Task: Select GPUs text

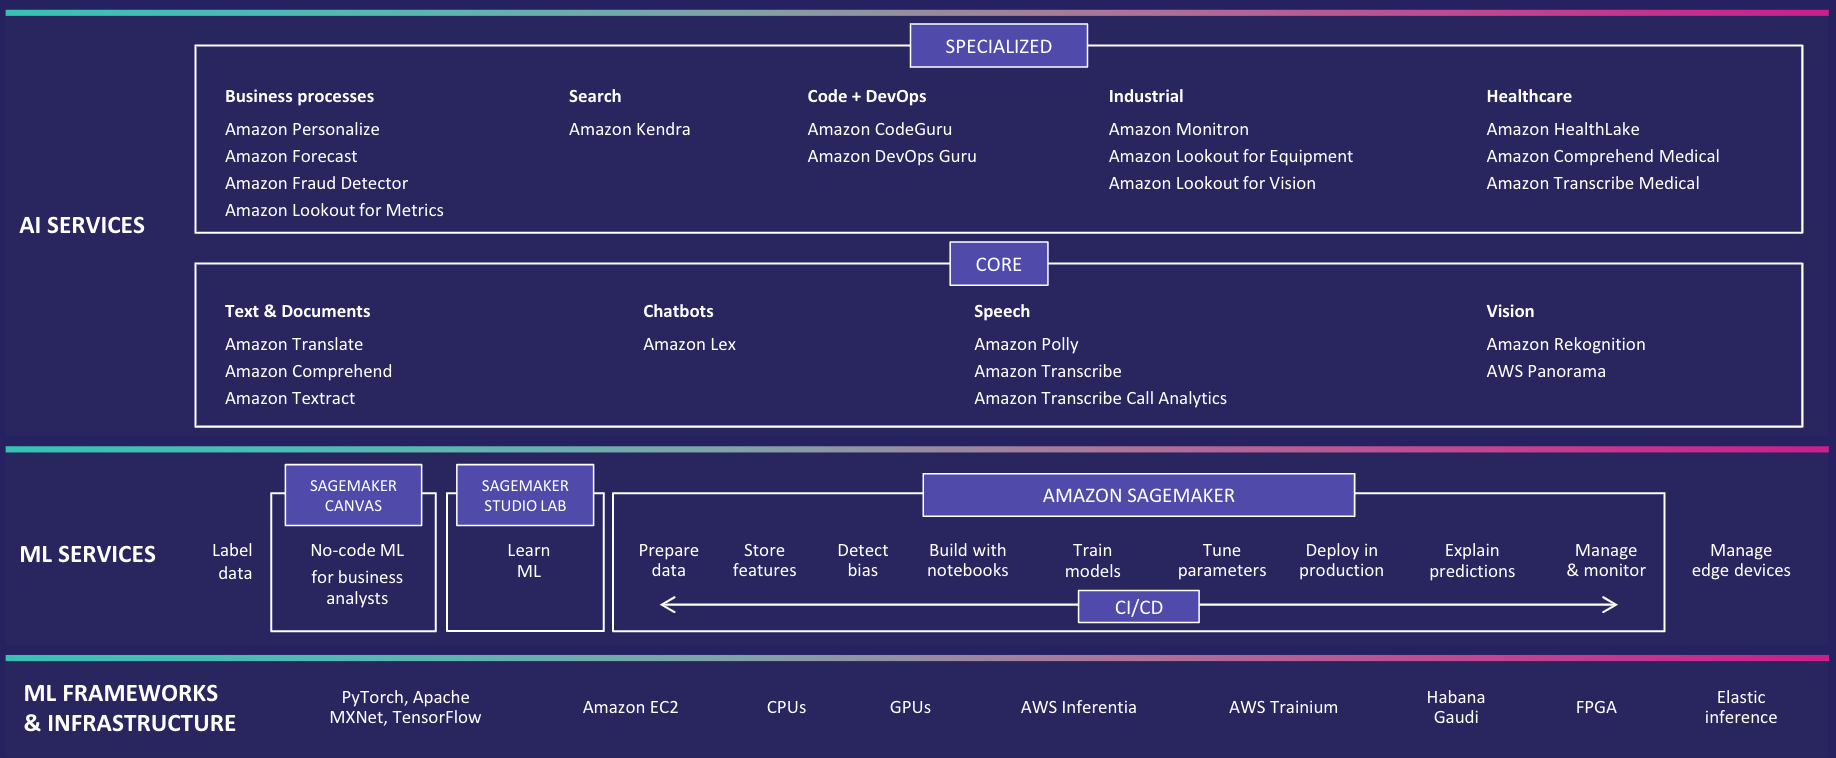Action: pyautogui.click(x=910, y=707)
